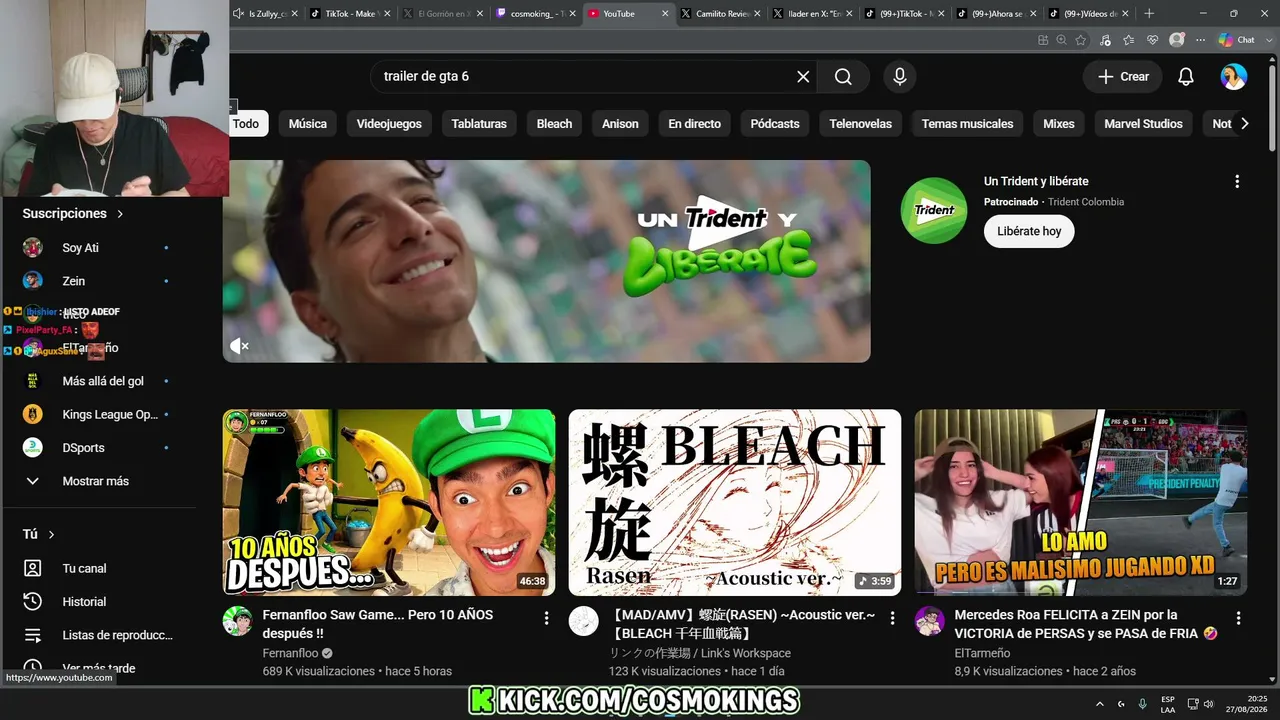Screen dimensions: 1280x720
Task: Open options for the Mercedes Roa video
Action: 1238,619
